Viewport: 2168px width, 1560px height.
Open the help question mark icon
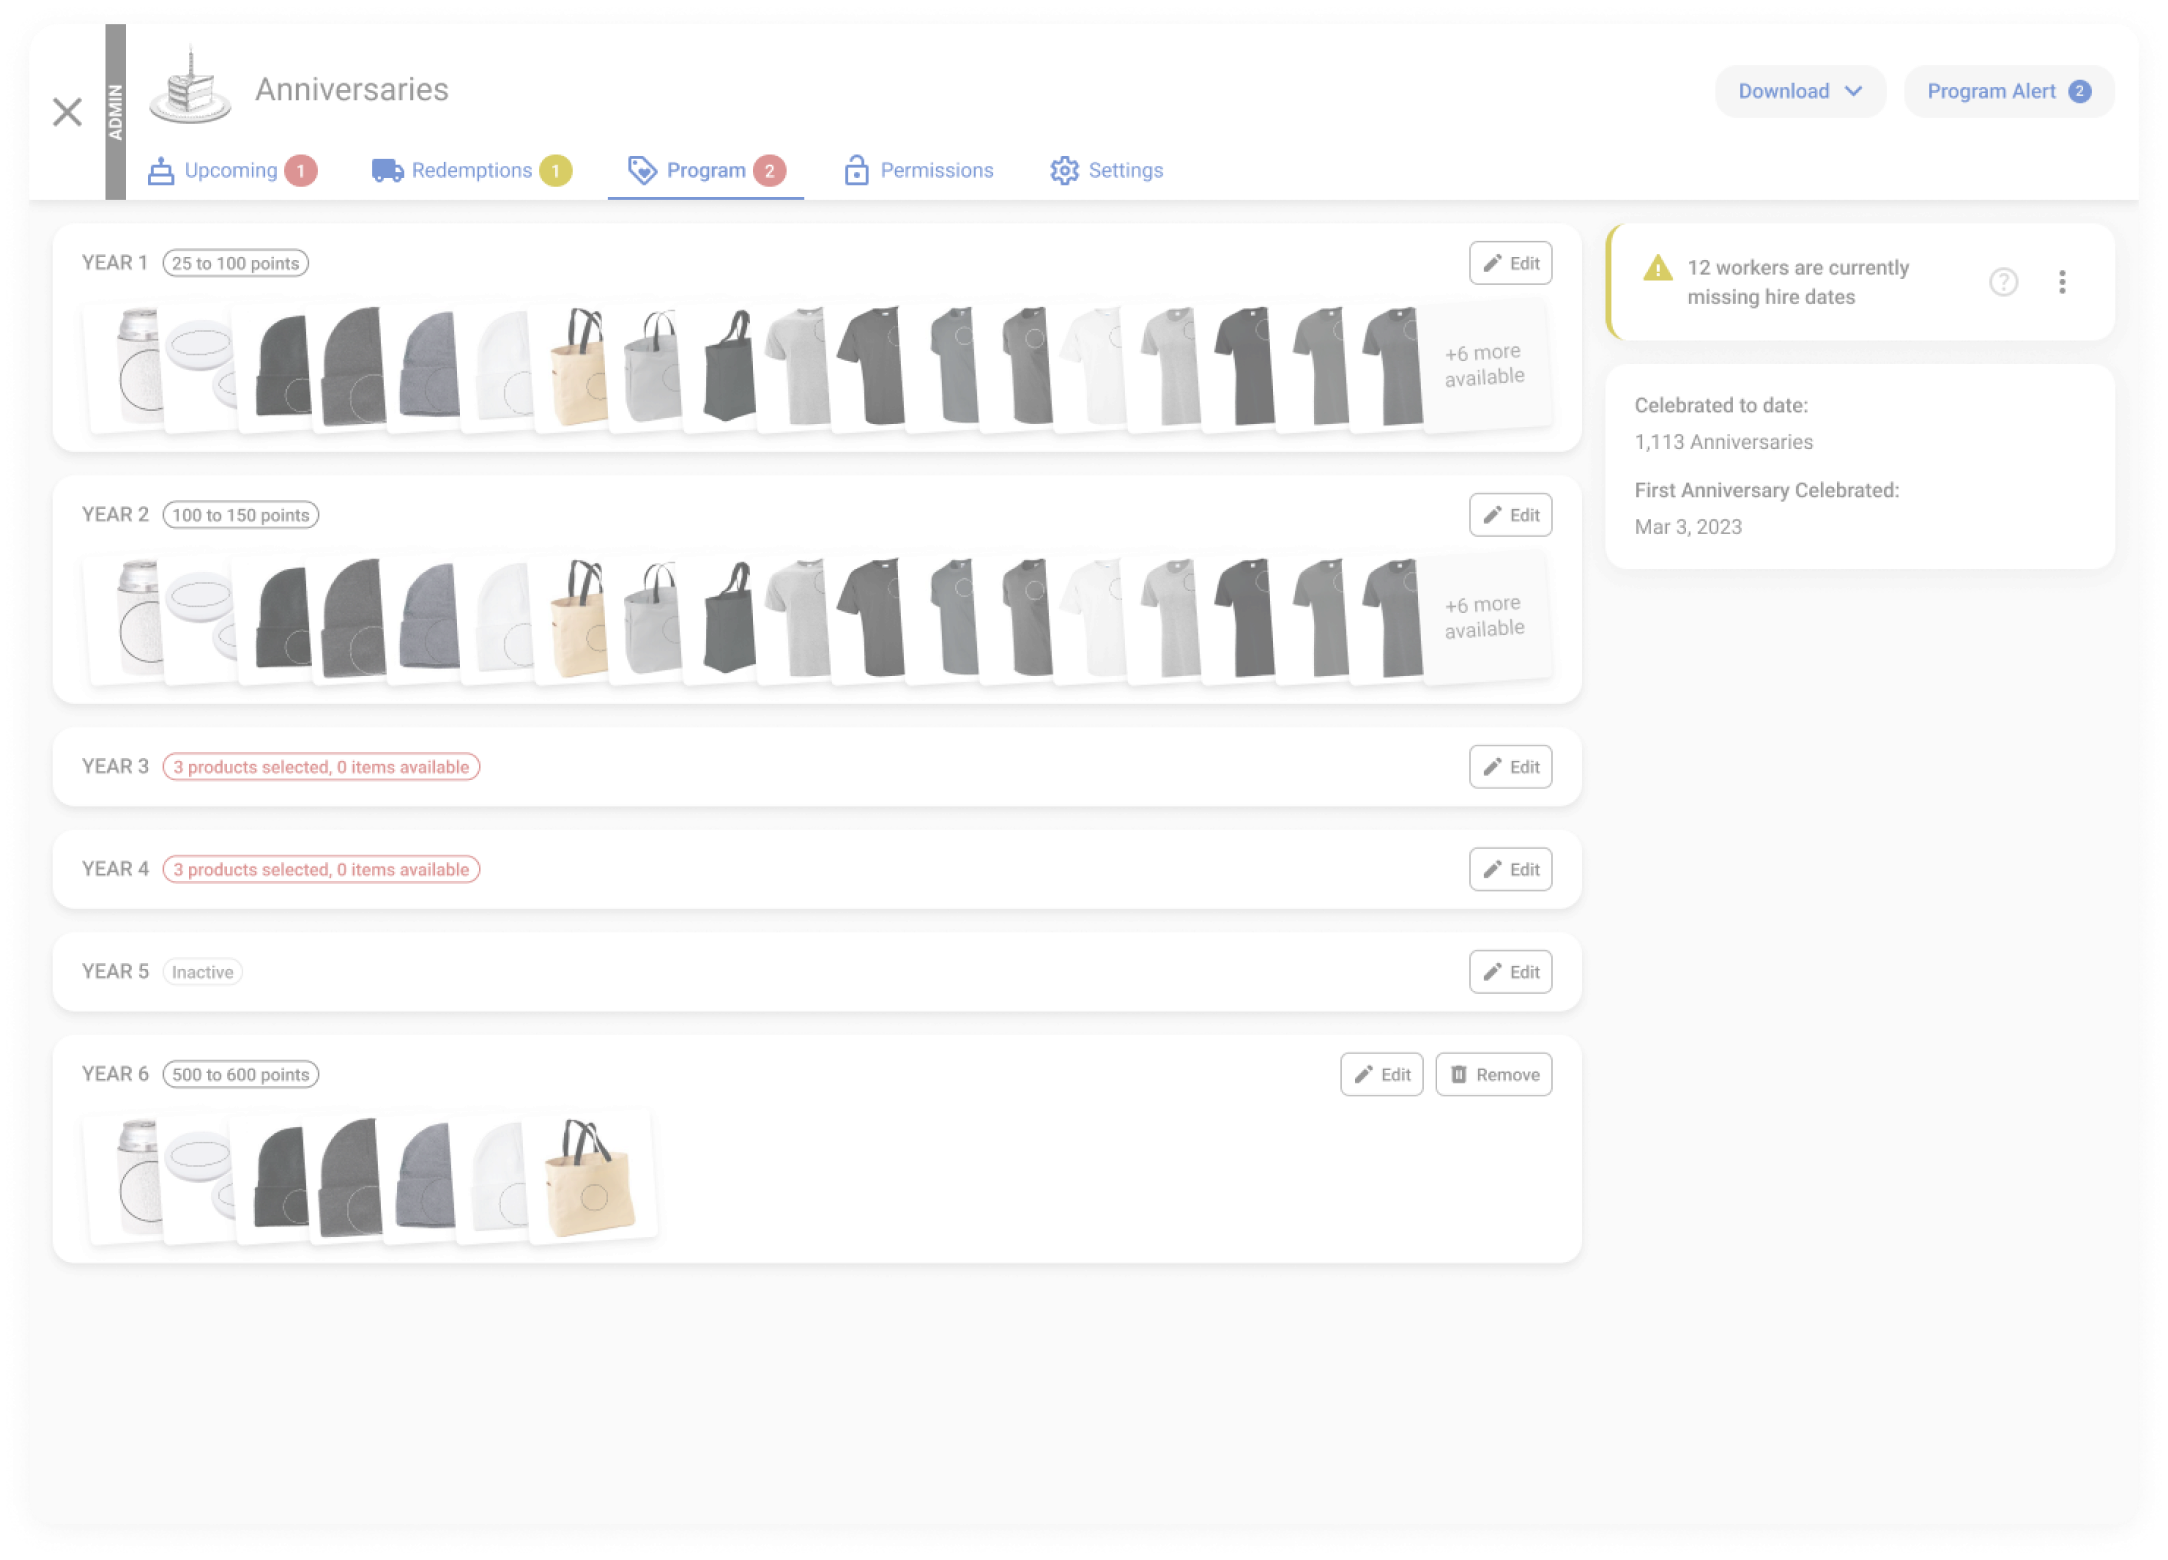point(2003,283)
